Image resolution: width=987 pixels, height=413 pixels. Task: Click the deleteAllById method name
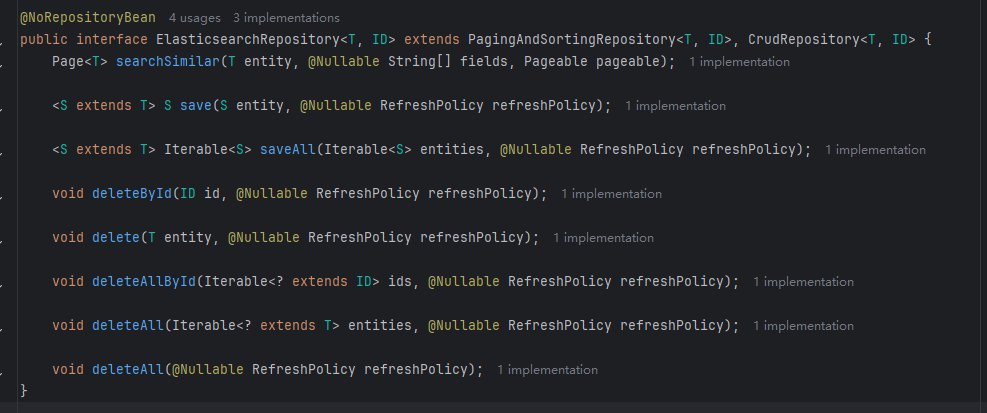pos(144,282)
